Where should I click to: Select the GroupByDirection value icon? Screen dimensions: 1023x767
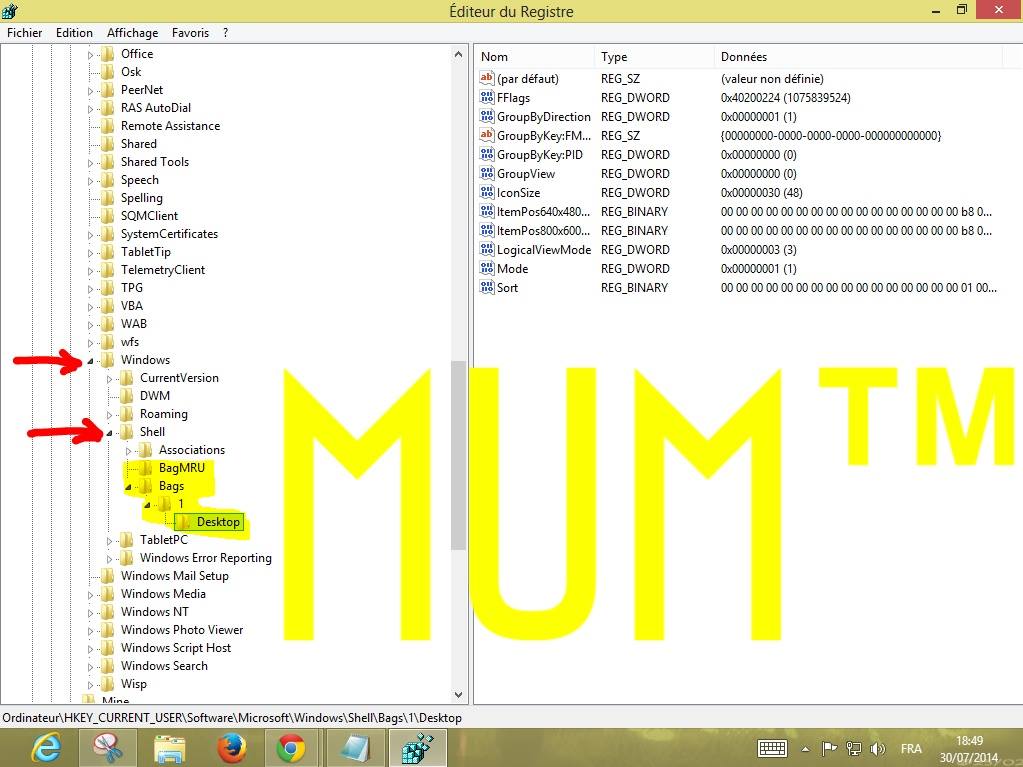click(487, 116)
